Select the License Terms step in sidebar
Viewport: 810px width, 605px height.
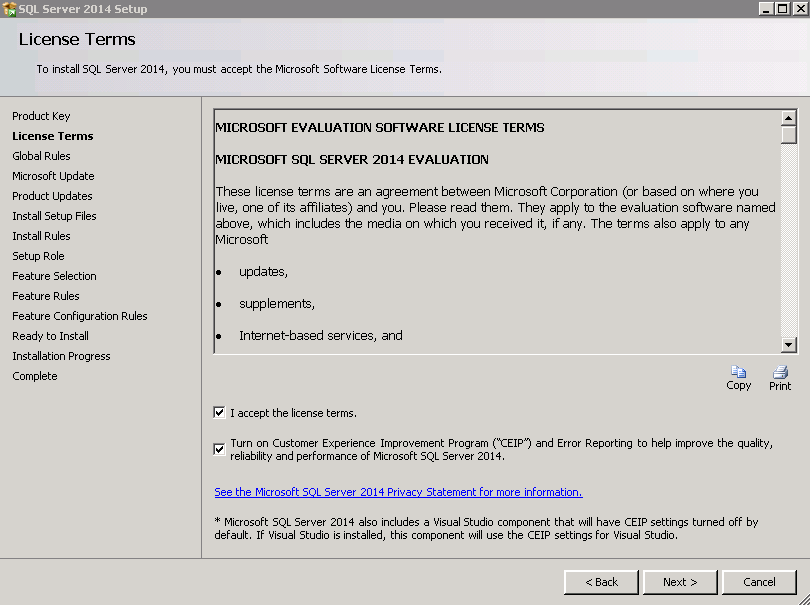pos(53,136)
